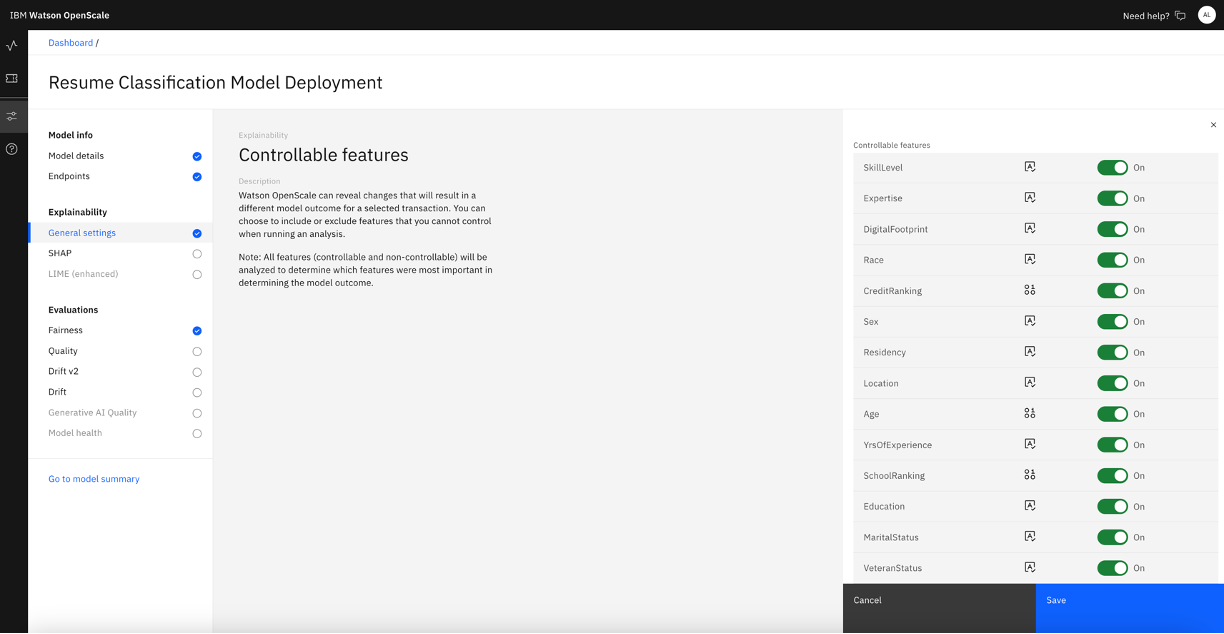Click the Fairness completed checkmark
1224x634 pixels.
(x=197, y=331)
